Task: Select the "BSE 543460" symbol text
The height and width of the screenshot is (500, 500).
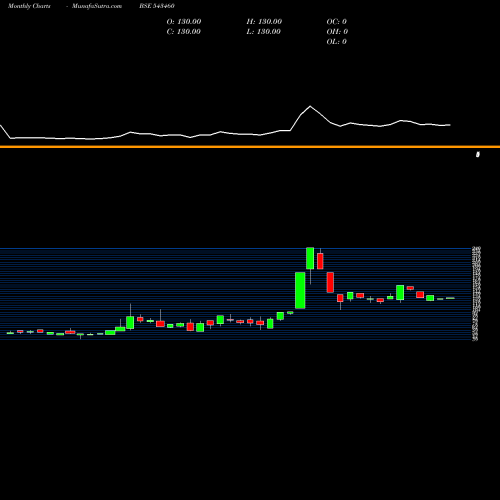Action: 157,6
